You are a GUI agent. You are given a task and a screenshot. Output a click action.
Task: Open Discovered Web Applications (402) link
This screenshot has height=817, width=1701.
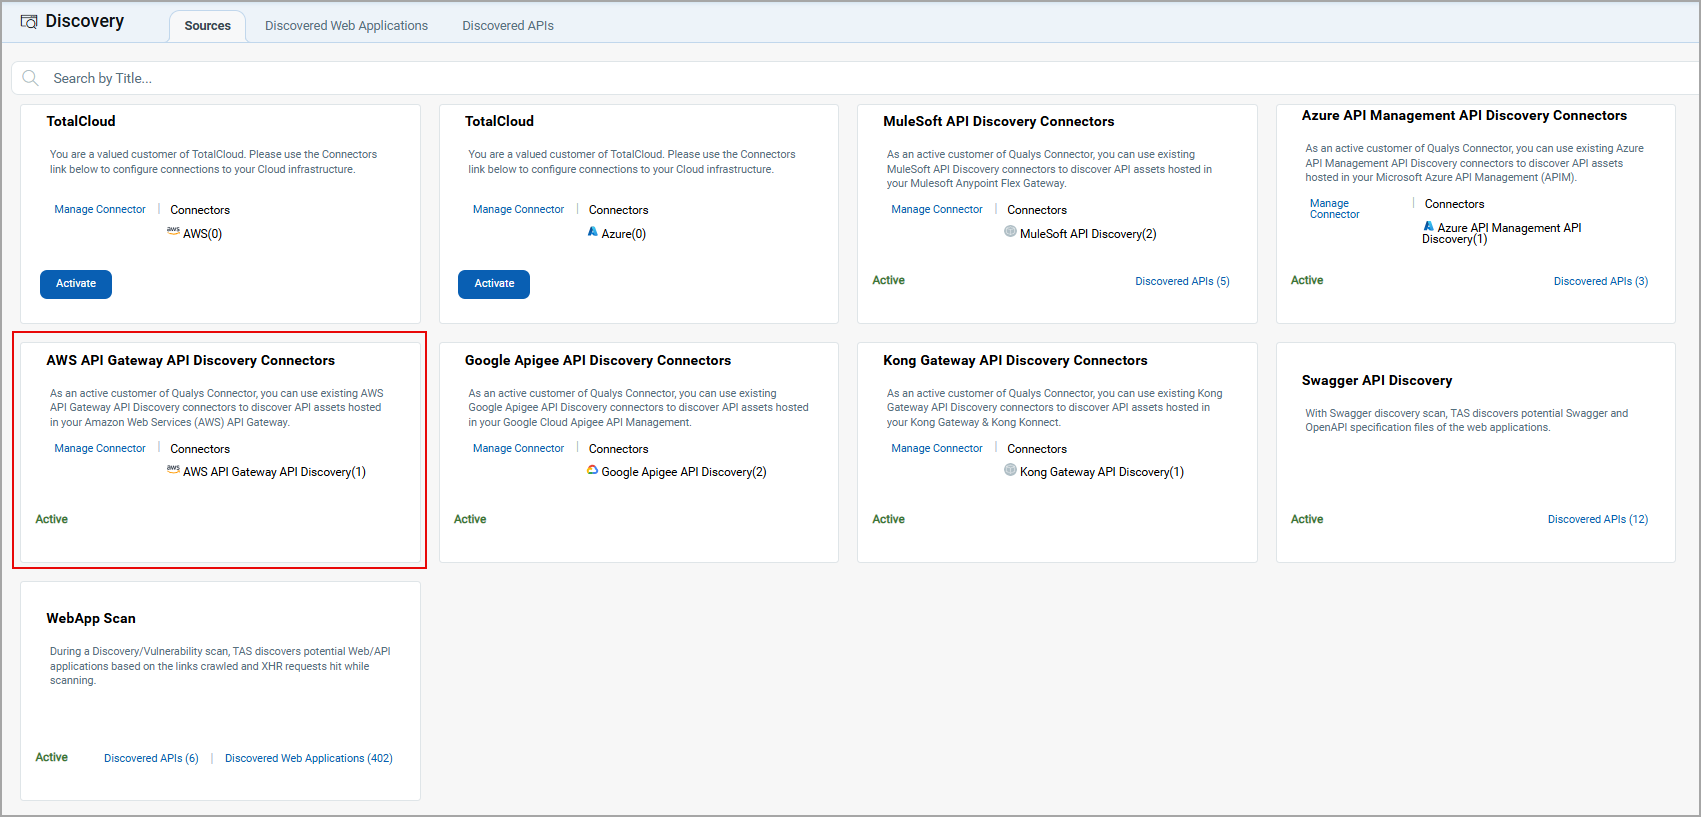pos(309,758)
